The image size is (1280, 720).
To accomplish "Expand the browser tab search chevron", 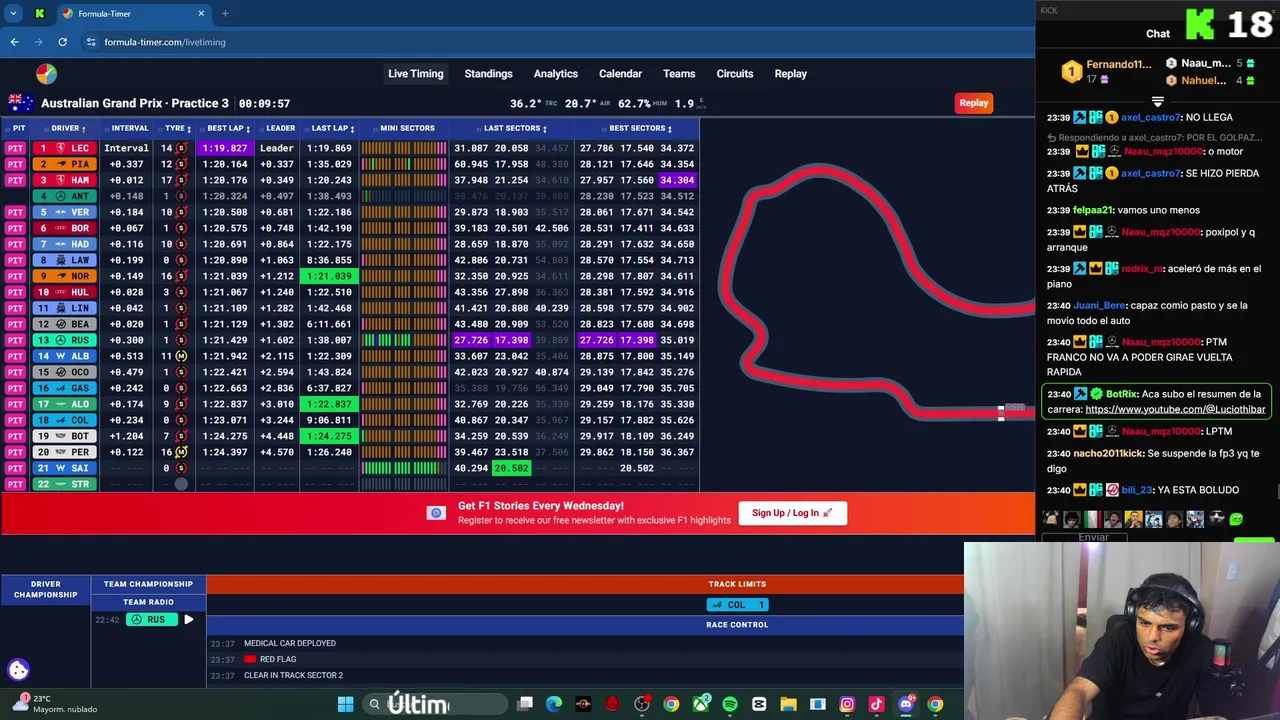I will pyautogui.click(x=13, y=14).
